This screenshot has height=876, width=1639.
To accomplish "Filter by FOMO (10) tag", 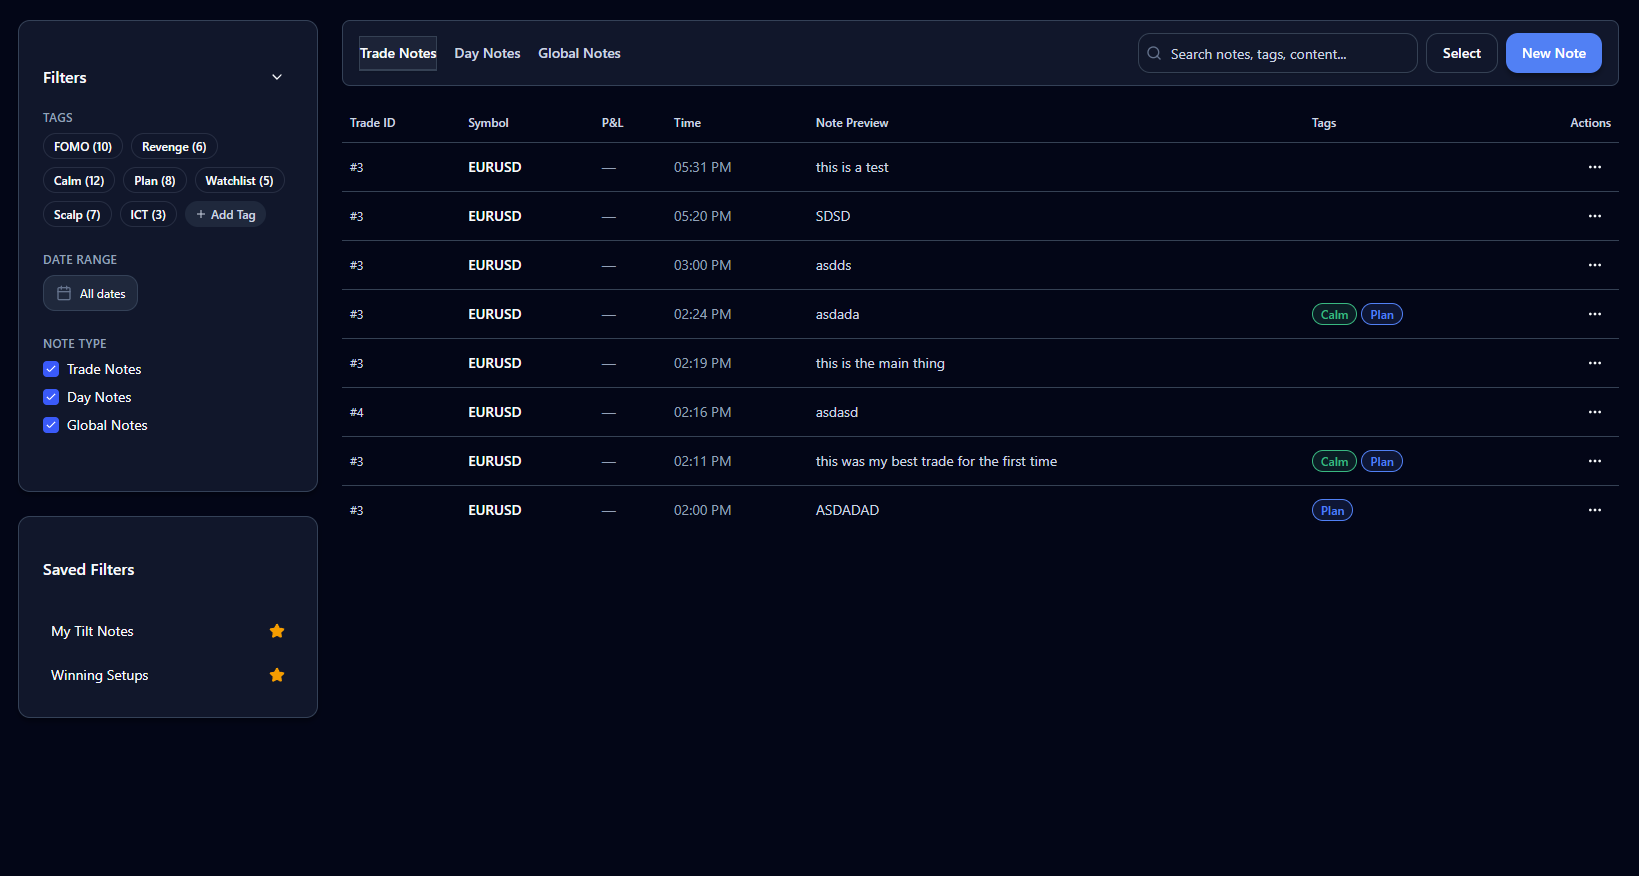I will 83,147.
